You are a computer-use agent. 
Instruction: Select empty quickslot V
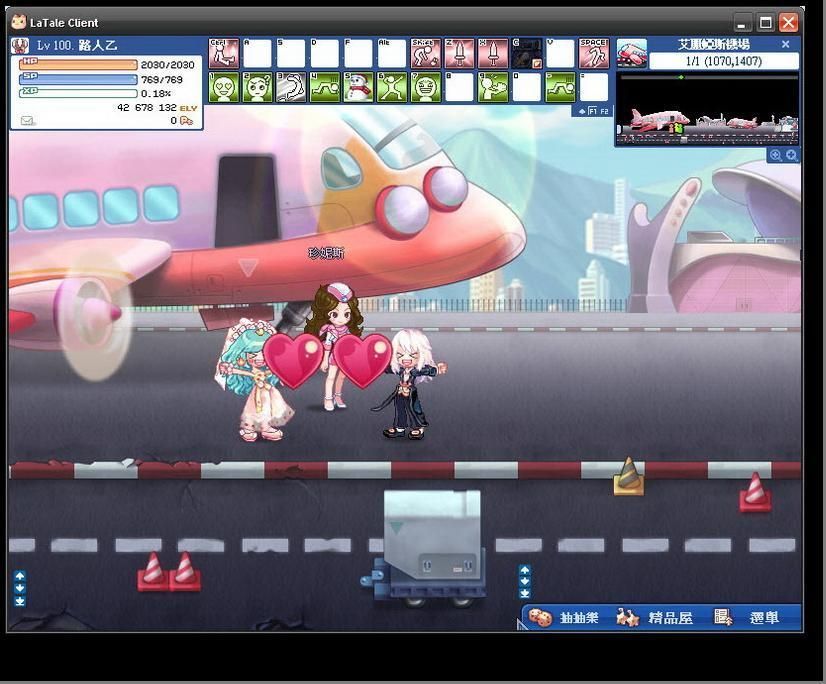coord(560,53)
